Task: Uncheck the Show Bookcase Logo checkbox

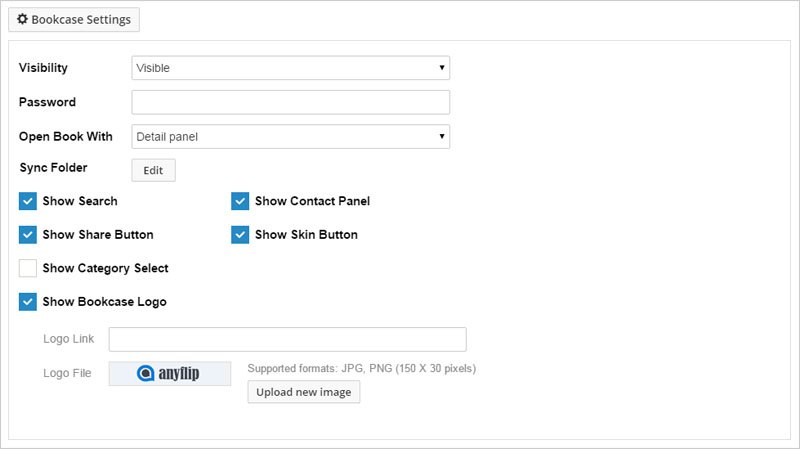Action: coord(28,302)
